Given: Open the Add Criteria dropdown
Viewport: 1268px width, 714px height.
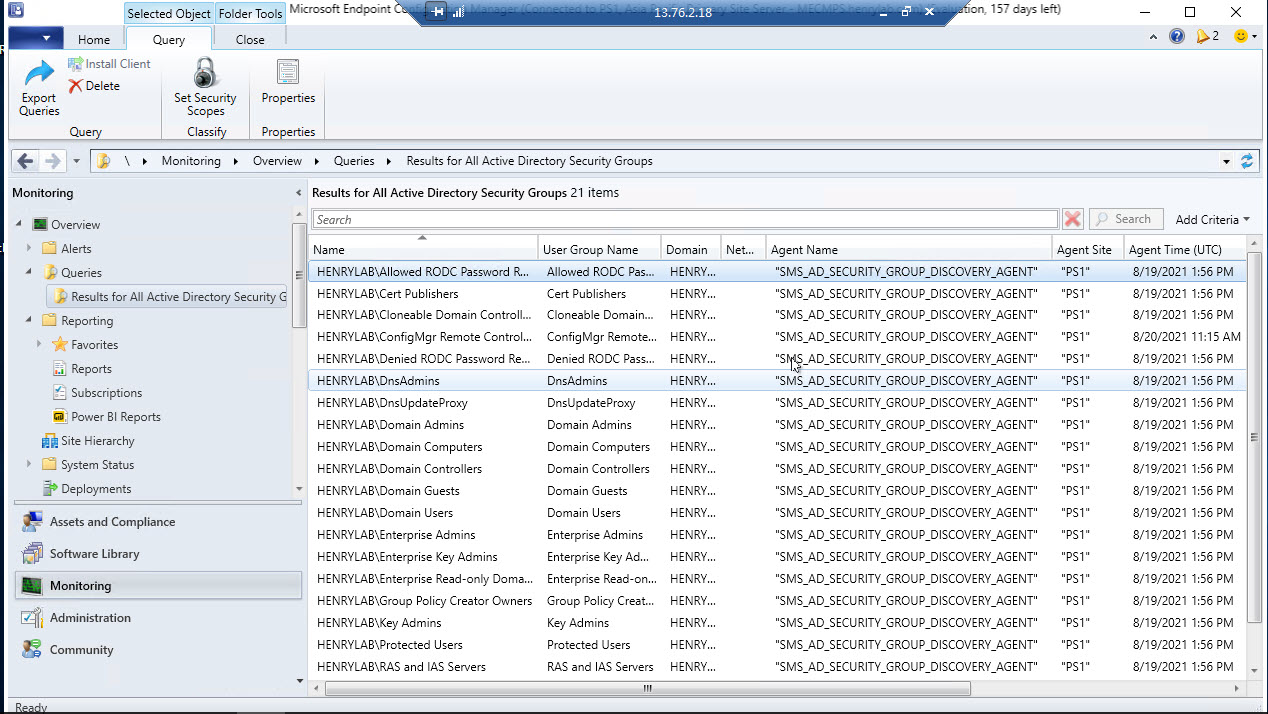Looking at the screenshot, I should 1212,219.
